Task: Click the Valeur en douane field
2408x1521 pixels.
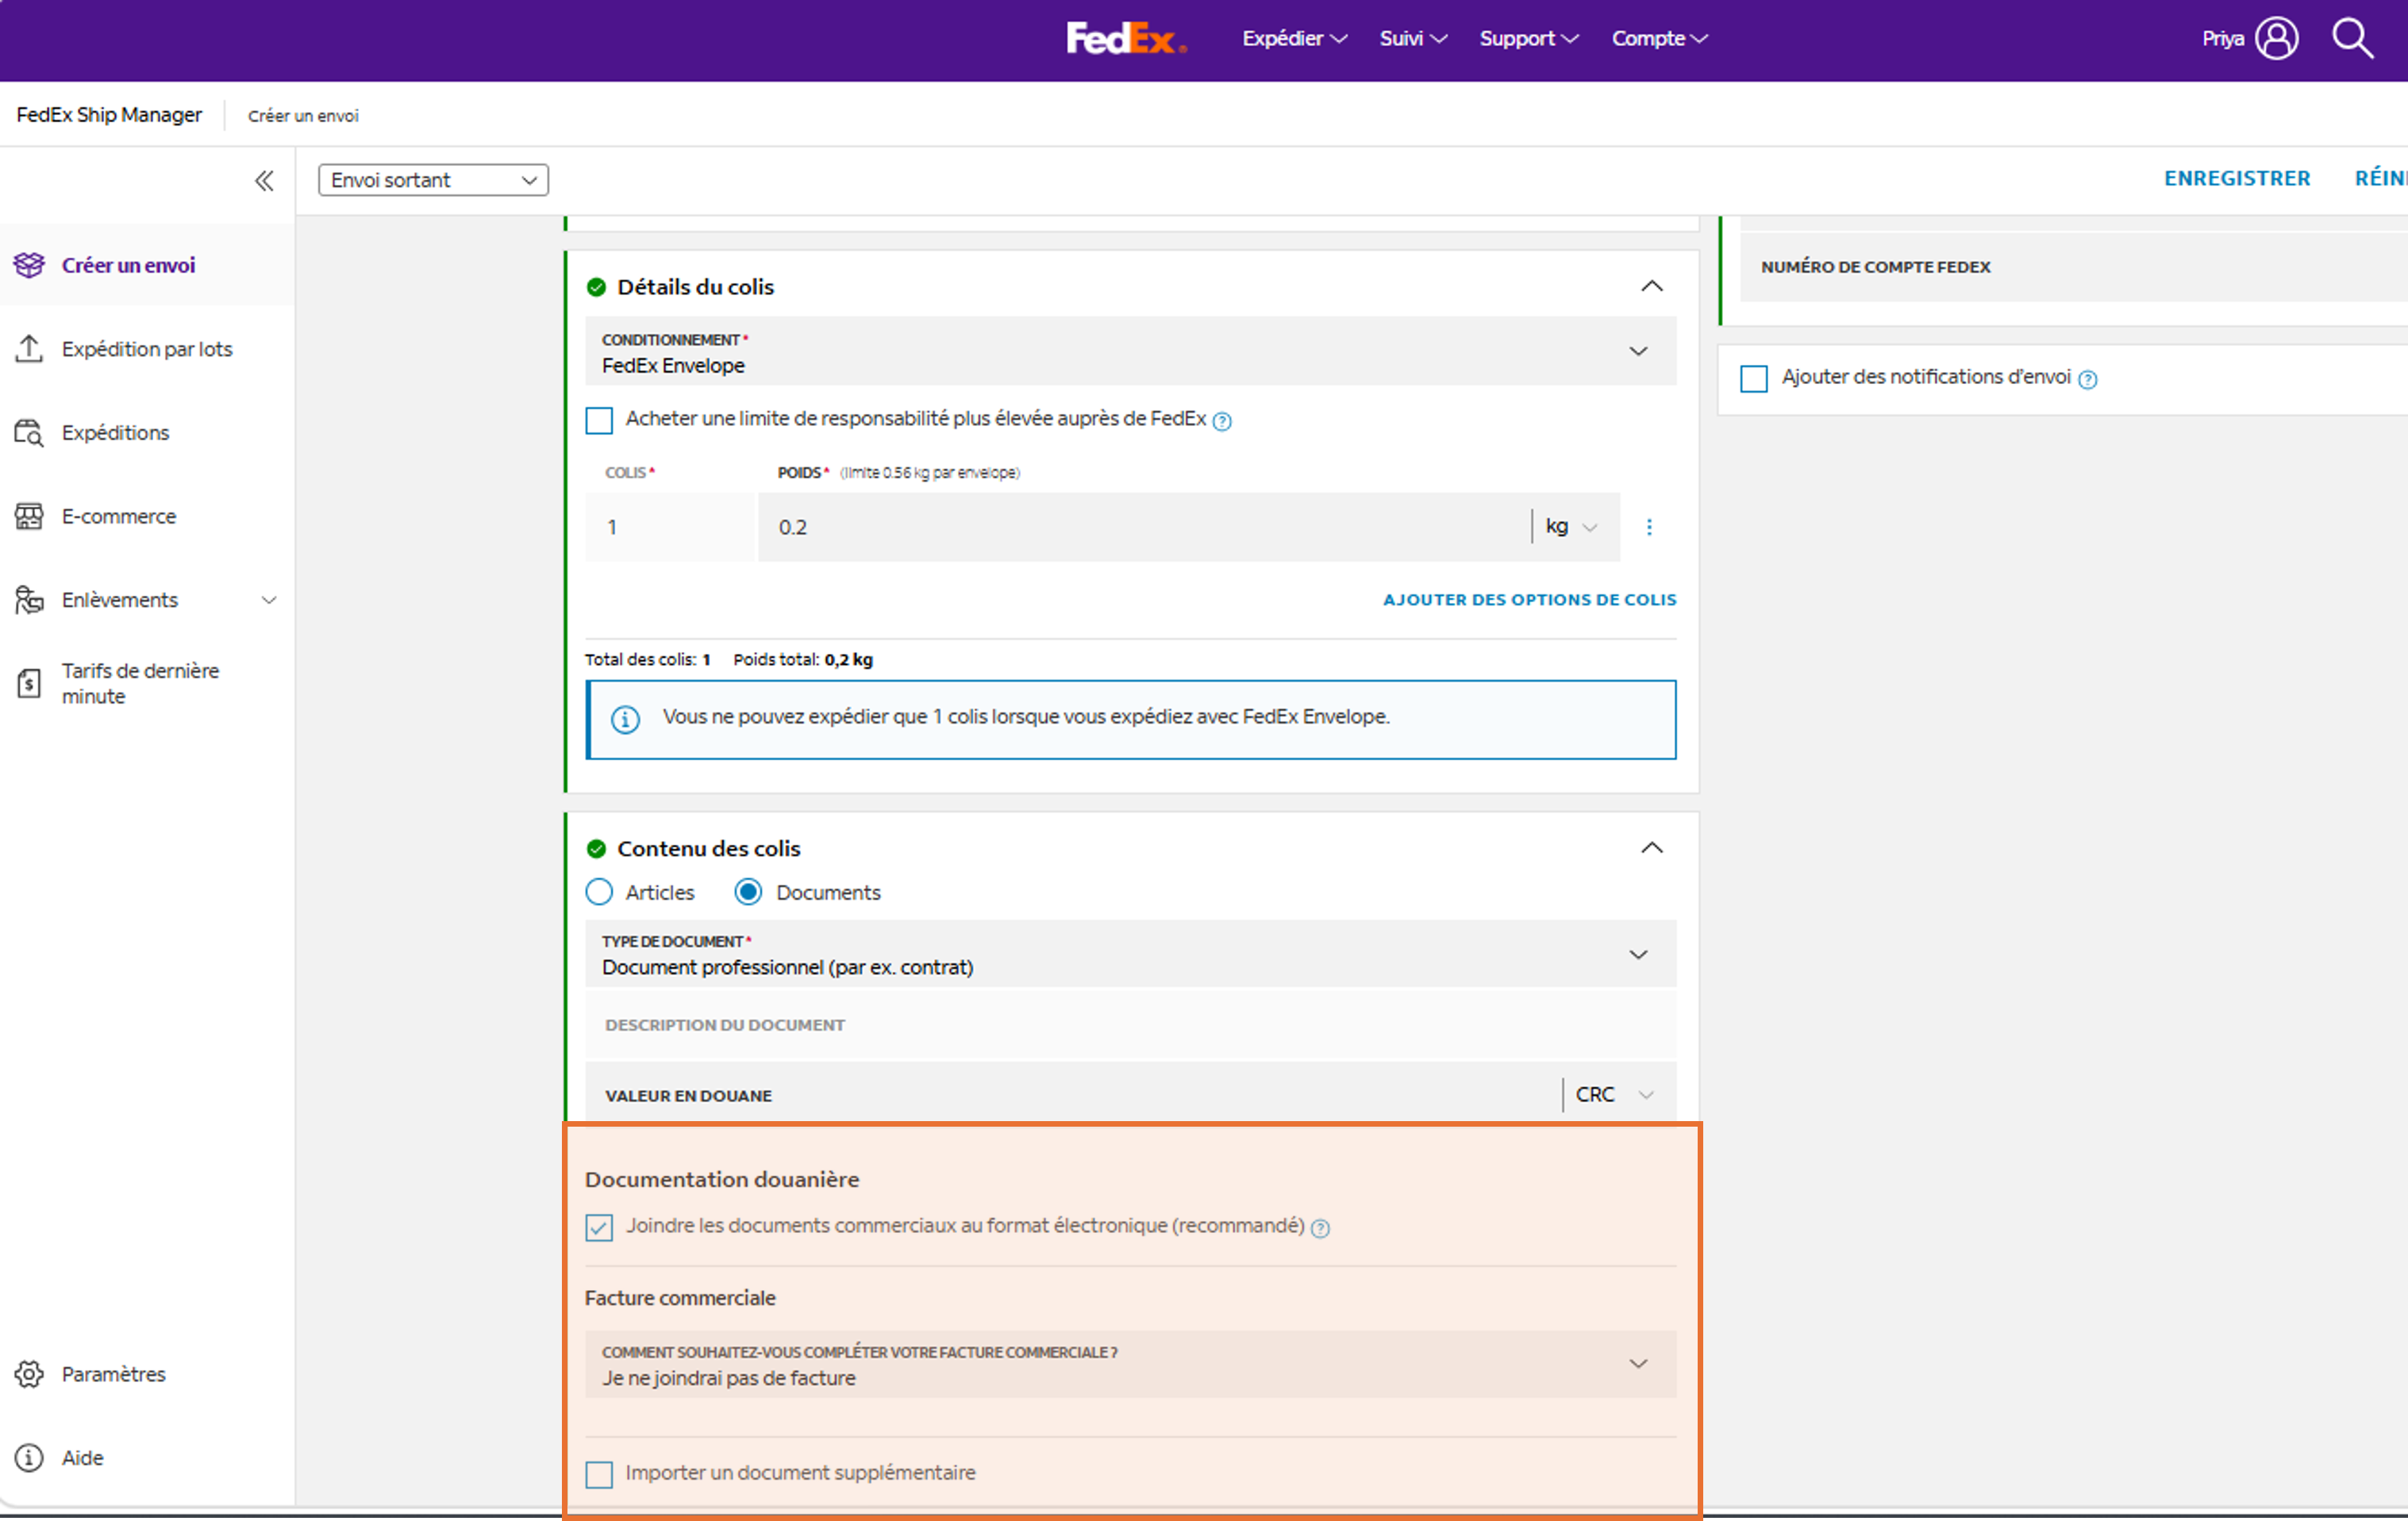Action: click(x=1073, y=1095)
